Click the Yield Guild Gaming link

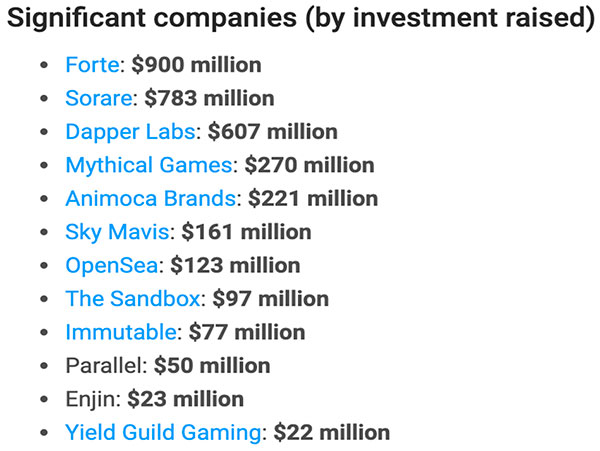[x=163, y=433]
